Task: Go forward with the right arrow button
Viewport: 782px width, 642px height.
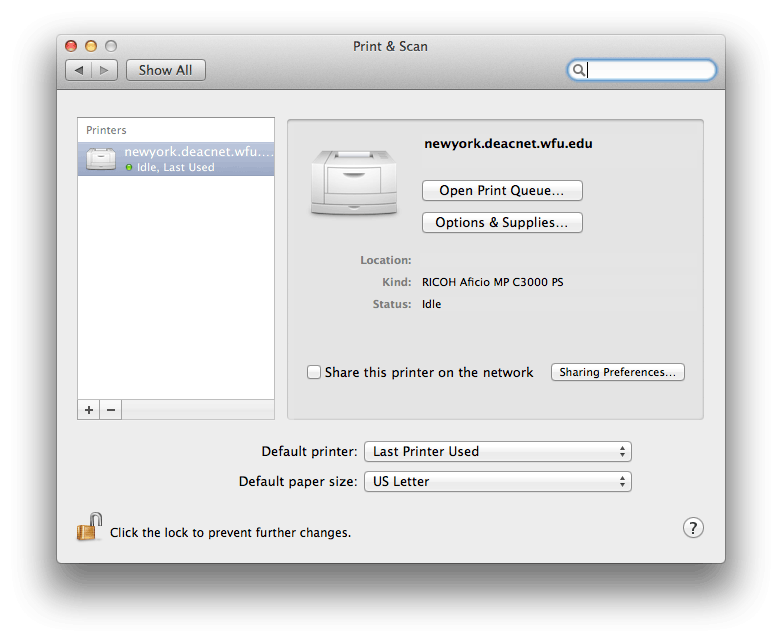Action: (x=104, y=70)
